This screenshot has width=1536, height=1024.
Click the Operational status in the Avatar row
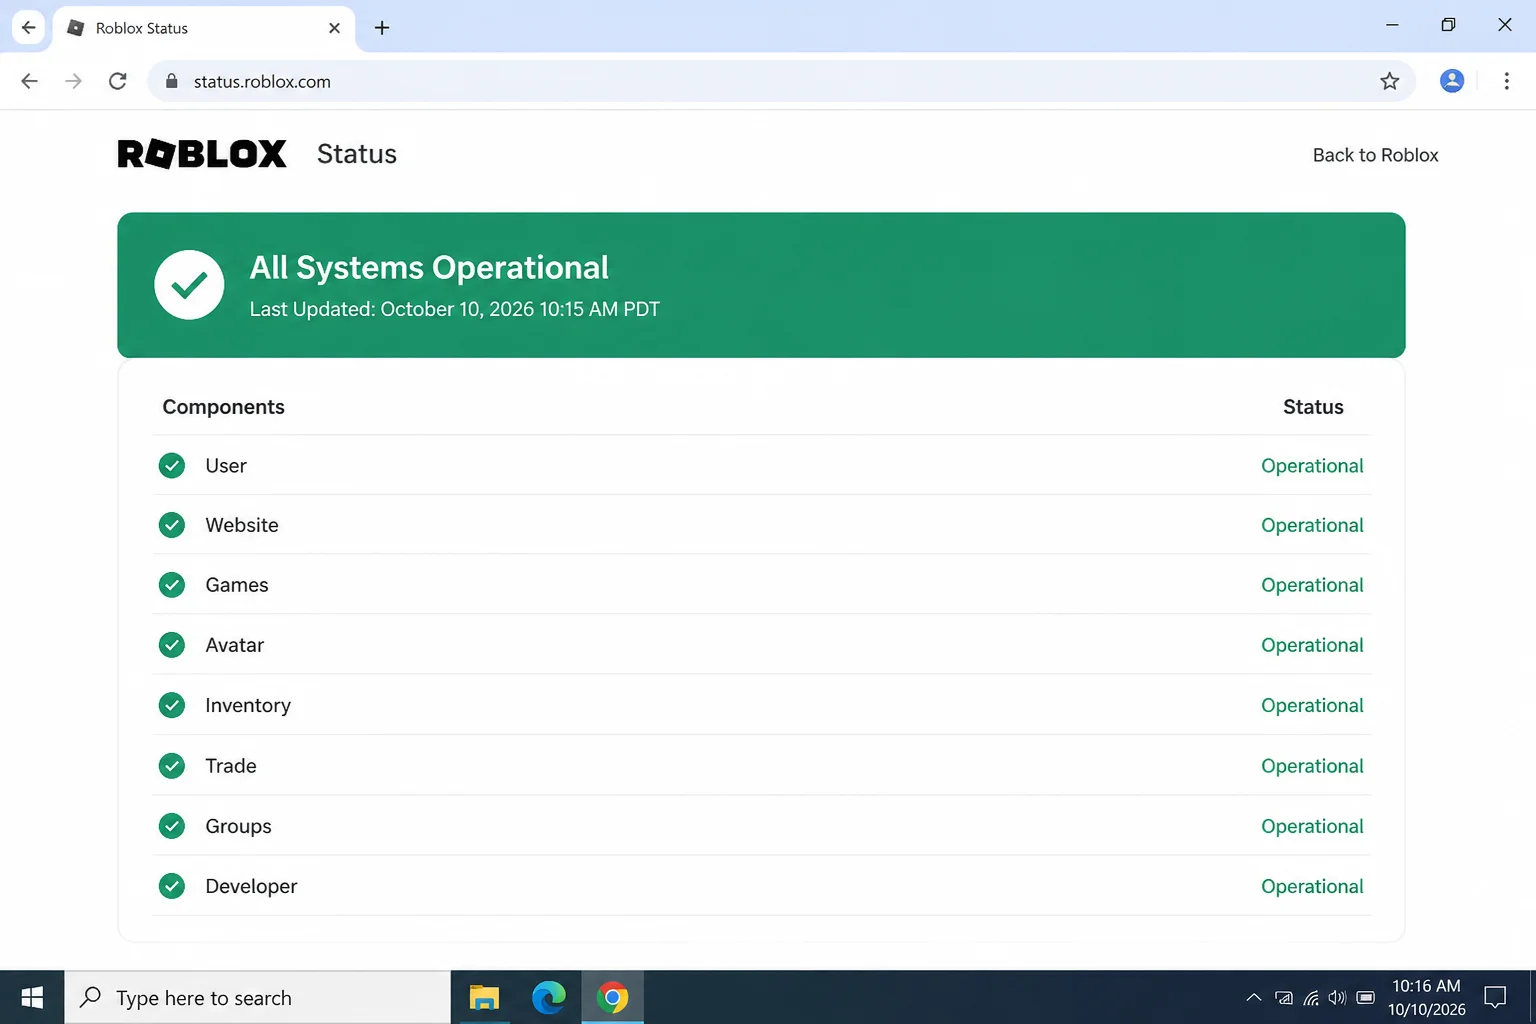1312,645
